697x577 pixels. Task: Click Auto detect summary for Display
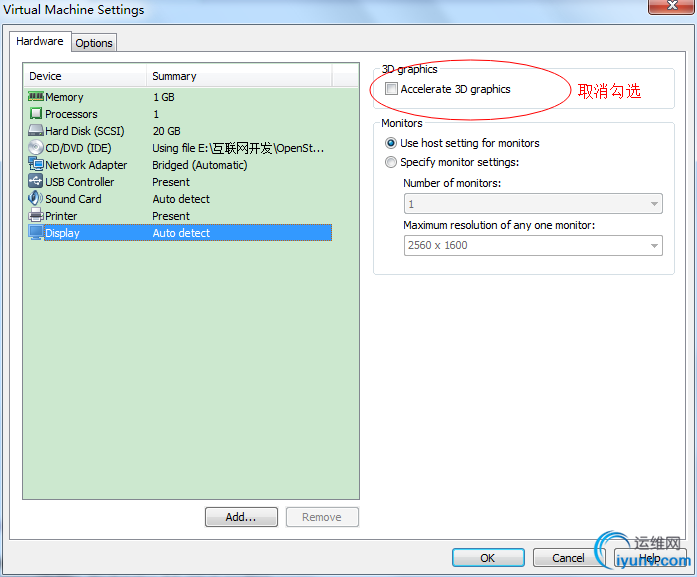tap(181, 233)
